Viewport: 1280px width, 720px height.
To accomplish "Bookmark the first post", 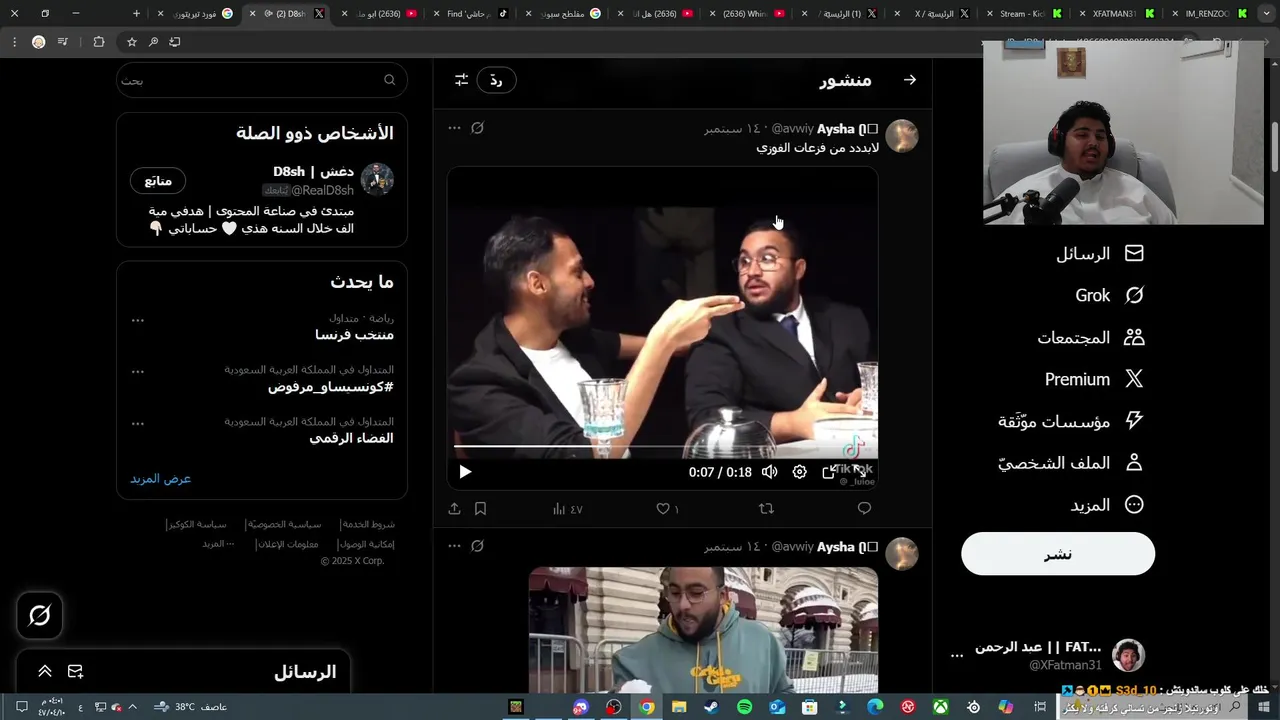I will [x=480, y=509].
